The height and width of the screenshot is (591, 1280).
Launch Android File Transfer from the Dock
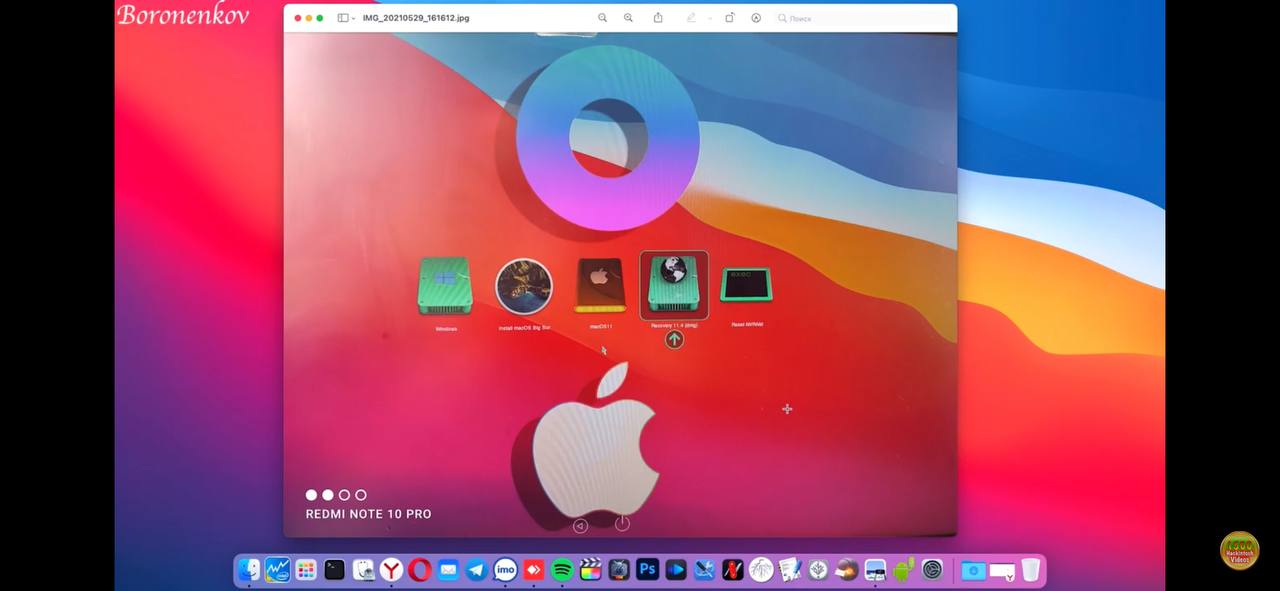[x=904, y=570]
